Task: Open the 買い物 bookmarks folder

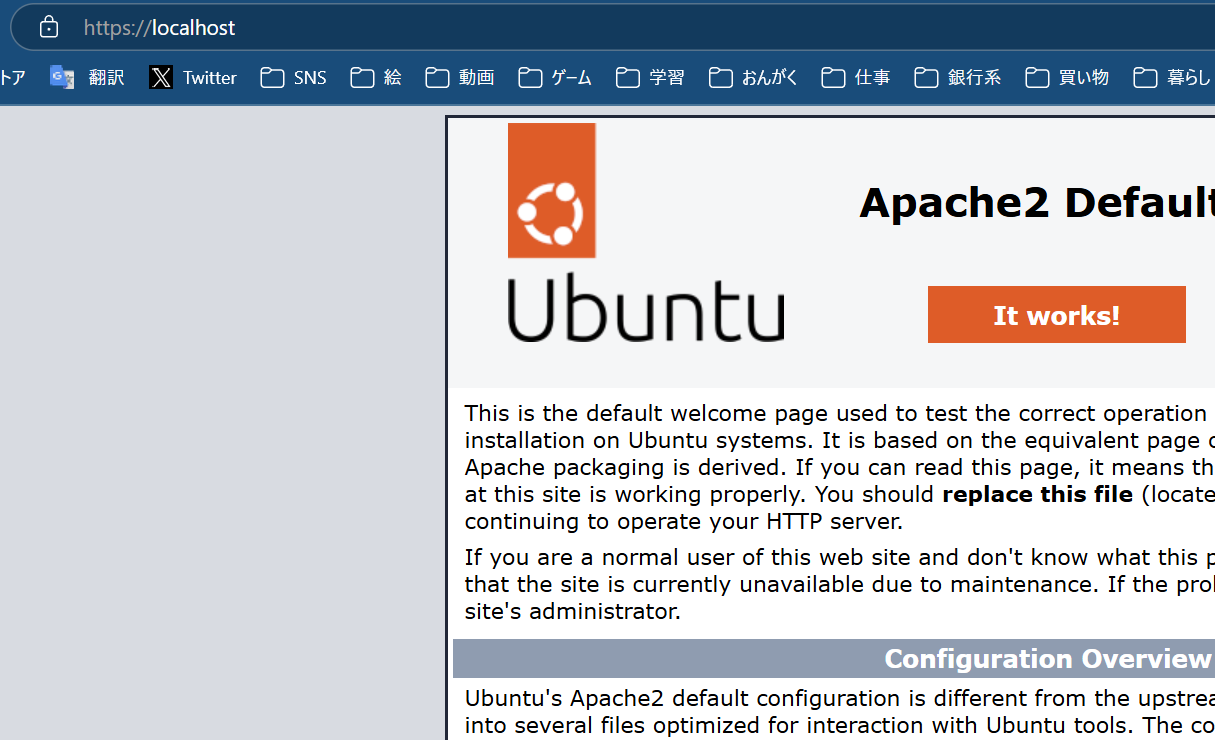Action: pos(1066,77)
